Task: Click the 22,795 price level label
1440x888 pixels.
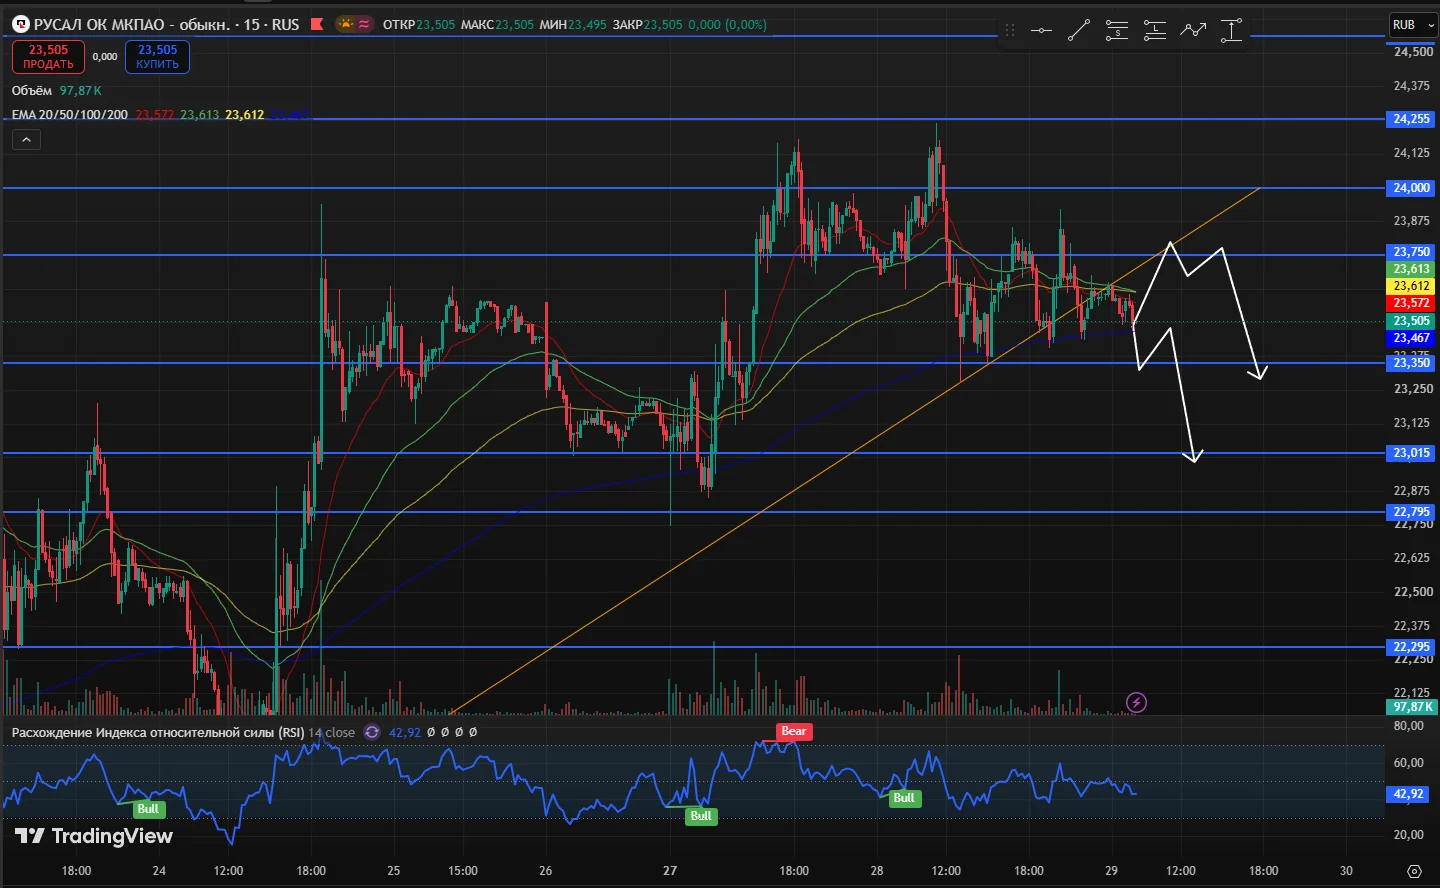Action: point(1412,512)
